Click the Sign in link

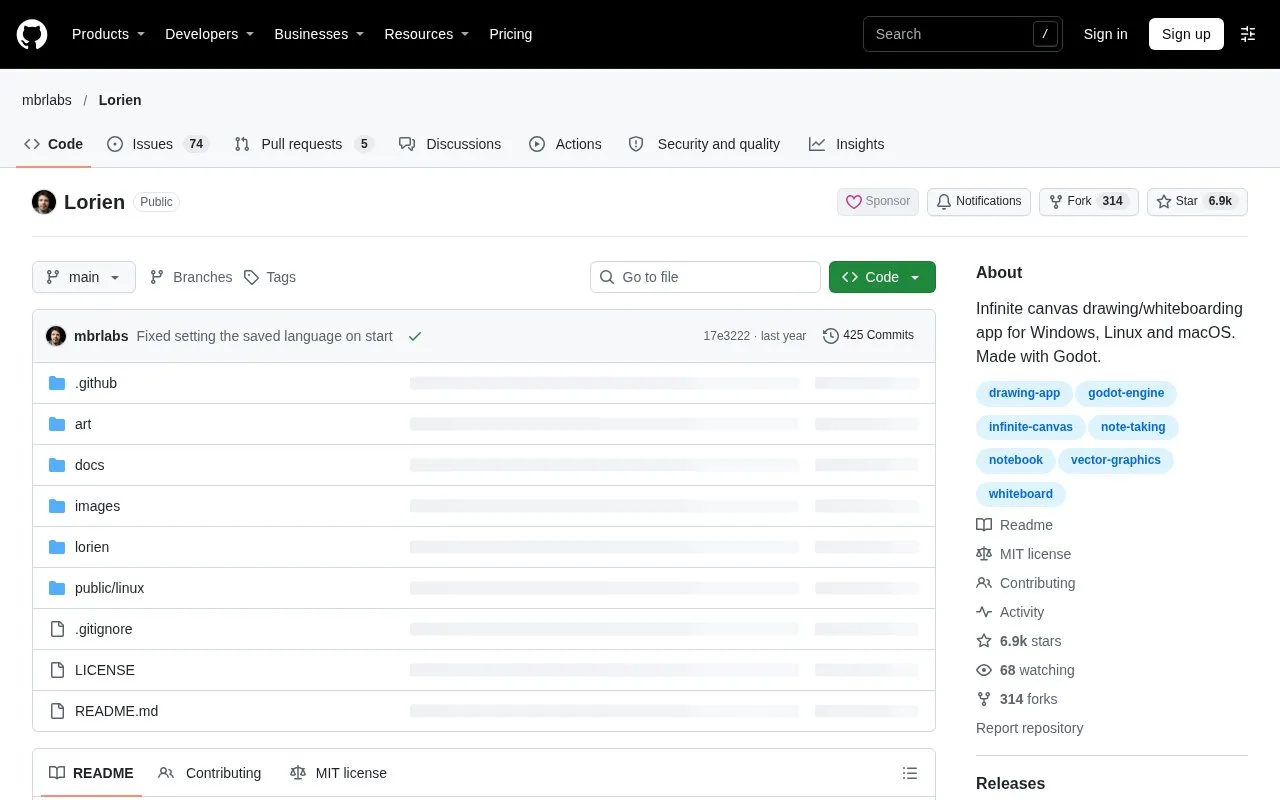tap(1106, 34)
